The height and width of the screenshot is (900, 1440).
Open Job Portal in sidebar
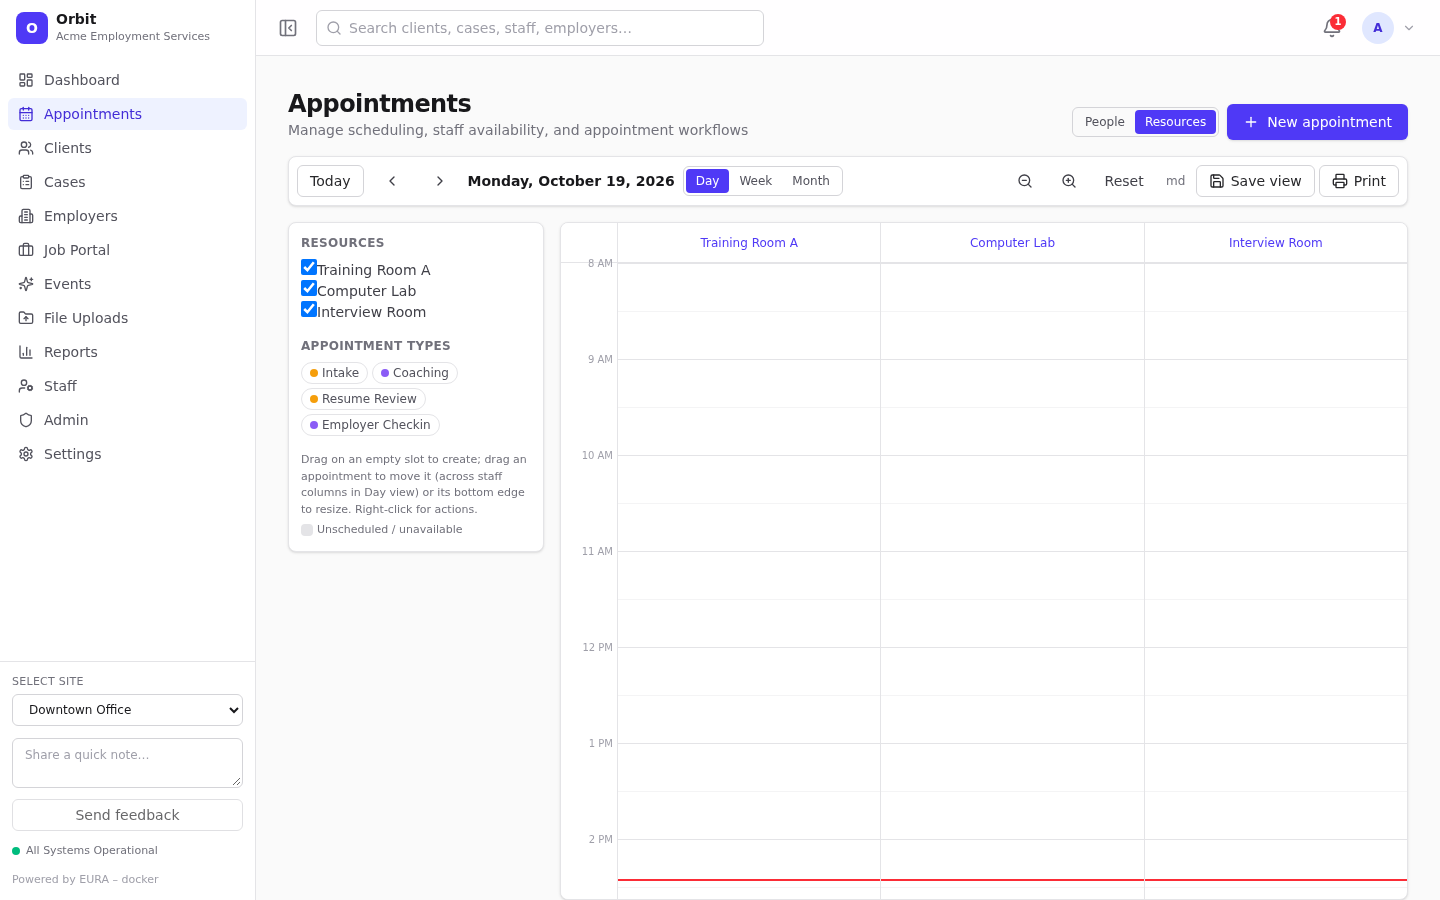pyautogui.click(x=127, y=250)
